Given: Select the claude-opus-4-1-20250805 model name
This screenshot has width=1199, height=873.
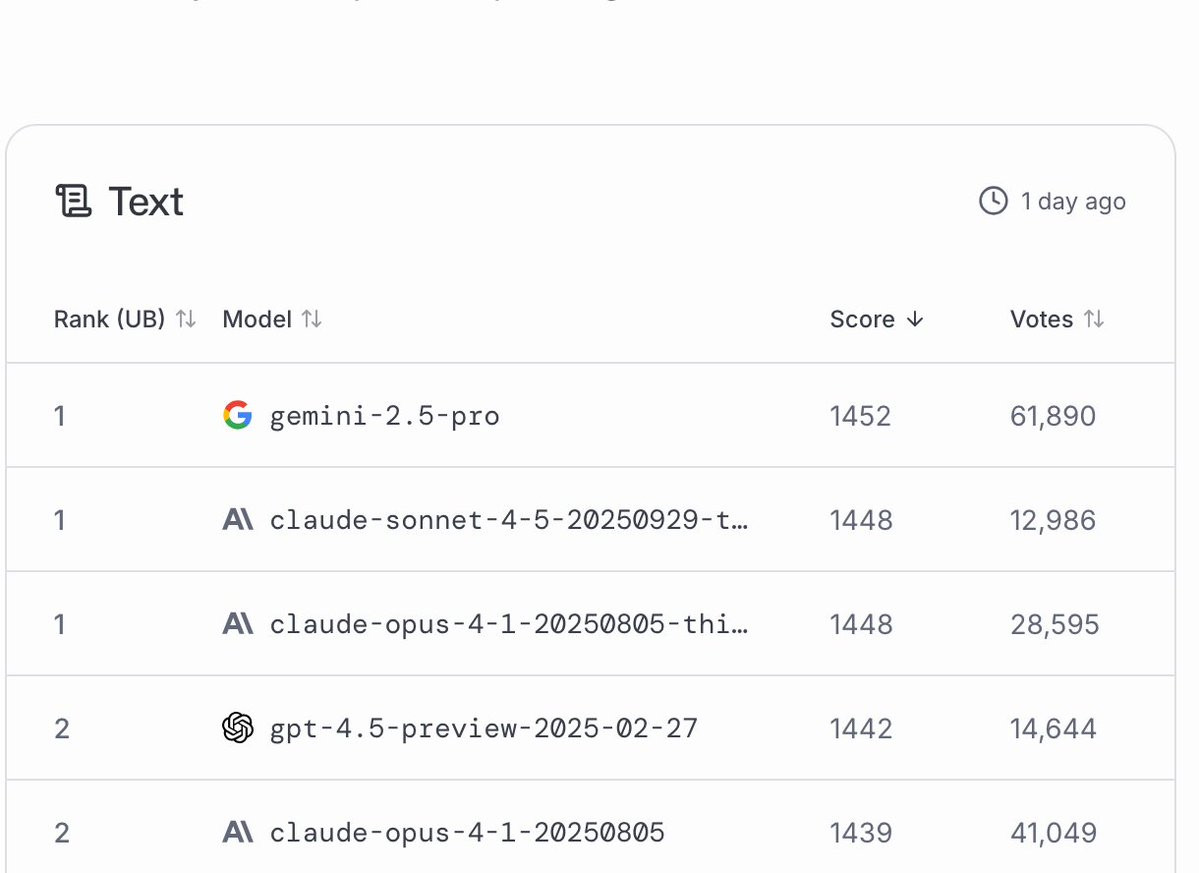Looking at the screenshot, I should pyautogui.click(x=467, y=832).
